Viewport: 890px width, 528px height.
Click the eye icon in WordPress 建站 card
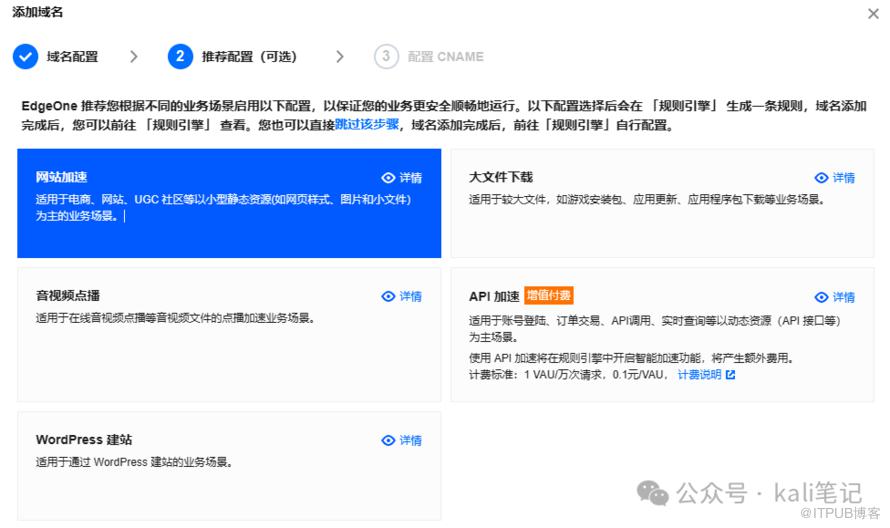[388, 441]
